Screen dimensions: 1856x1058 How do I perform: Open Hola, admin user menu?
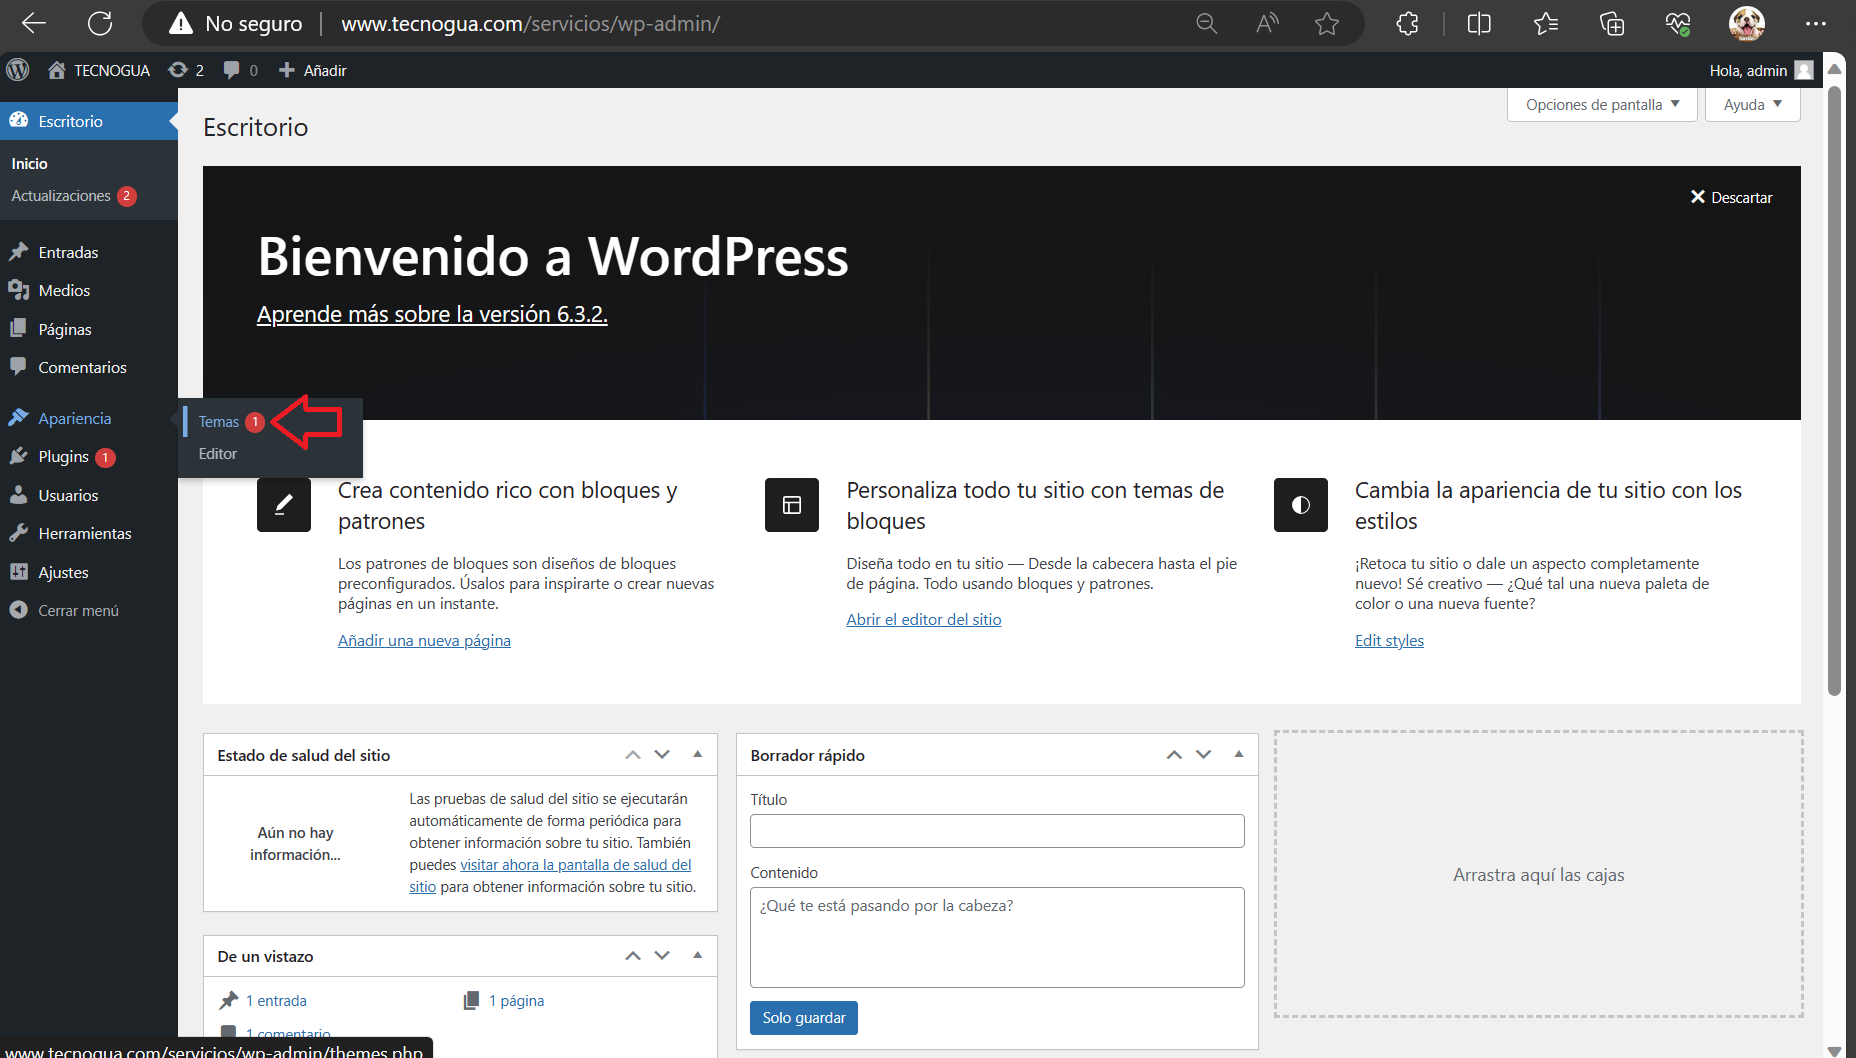click(1760, 70)
